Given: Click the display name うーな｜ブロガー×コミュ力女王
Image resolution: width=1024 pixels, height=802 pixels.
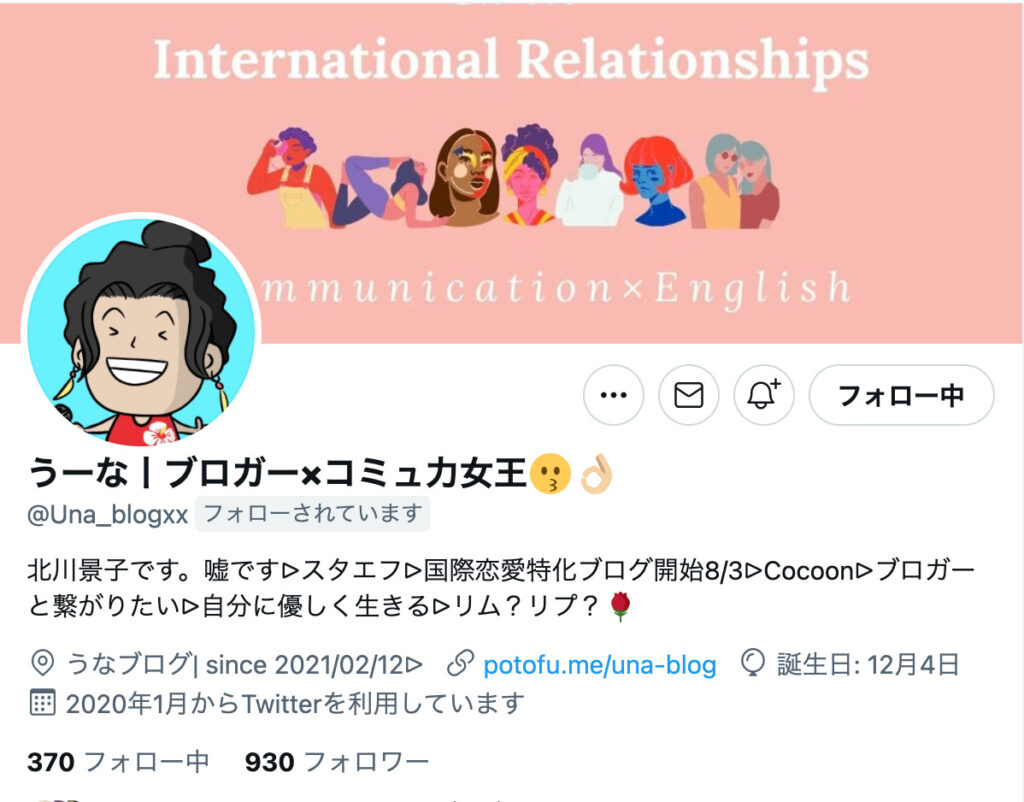Looking at the screenshot, I should [277, 472].
